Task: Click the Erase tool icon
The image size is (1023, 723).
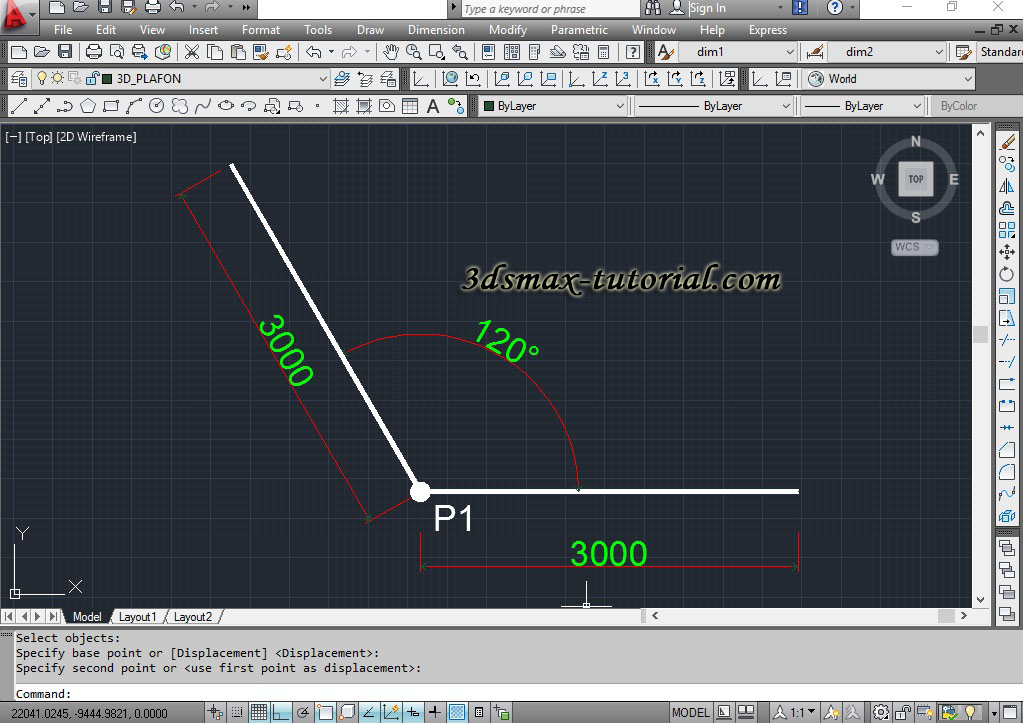Action: [1007, 142]
